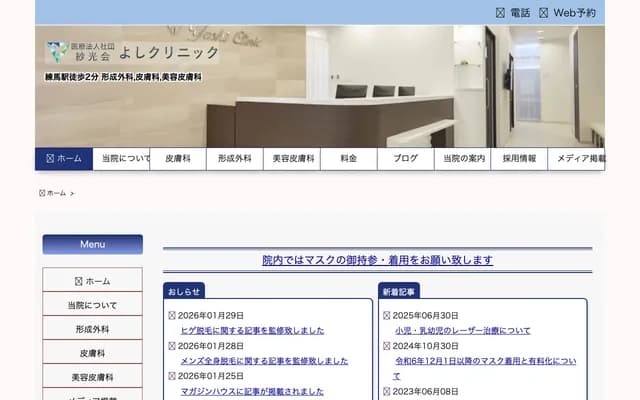The width and height of the screenshot is (640, 400).
Task: Open the ホーム tab in navigation bar
Action: (x=64, y=159)
